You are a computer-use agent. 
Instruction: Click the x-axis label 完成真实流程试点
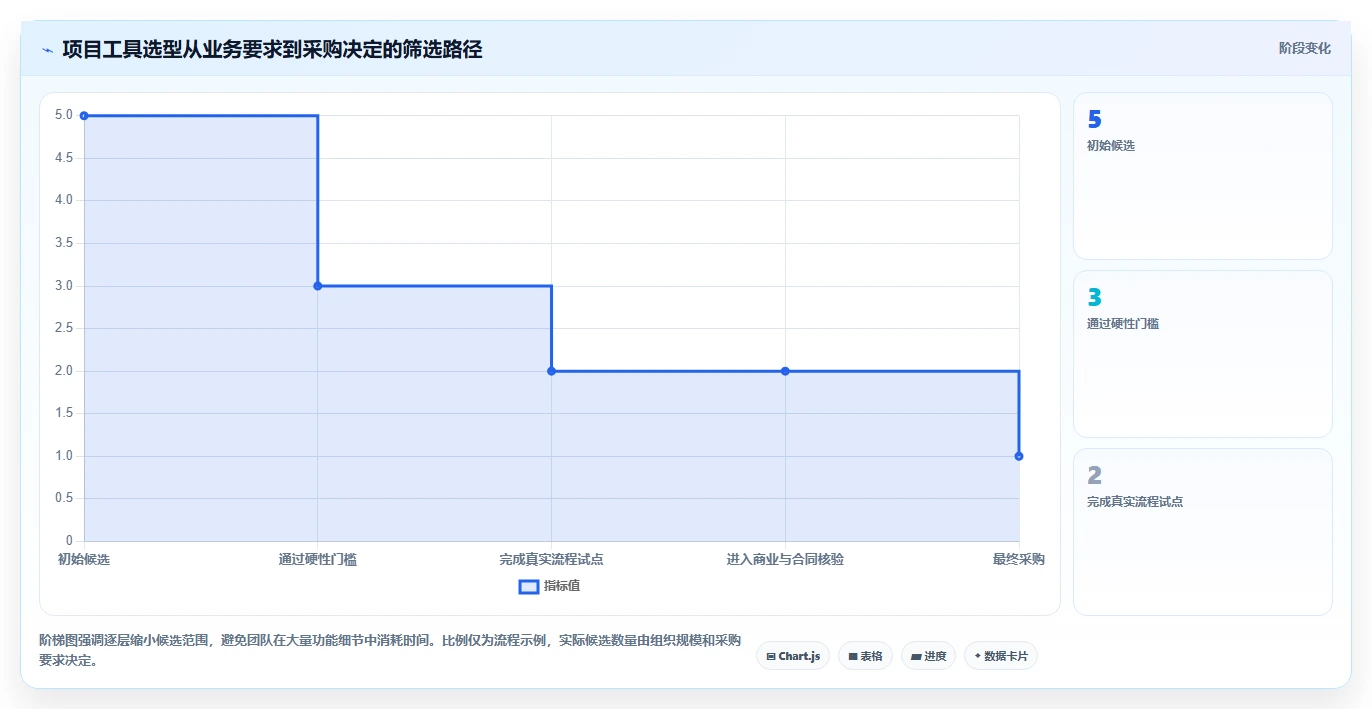[x=551, y=560]
